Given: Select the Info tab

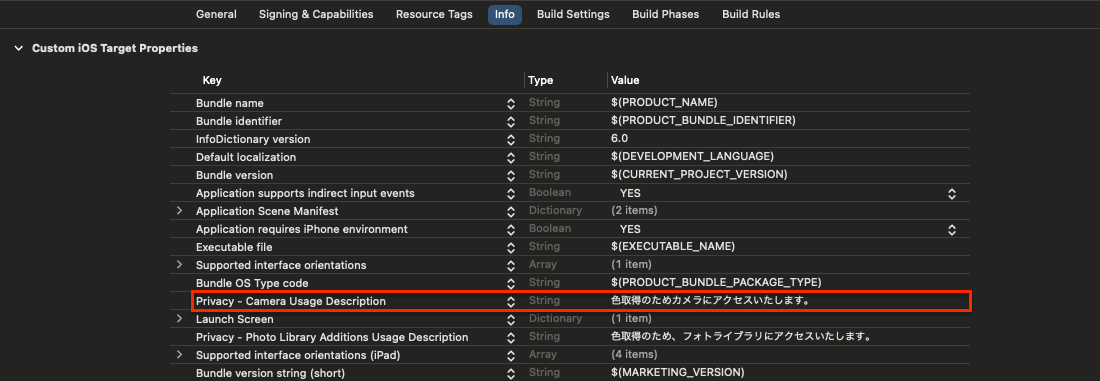Looking at the screenshot, I should (504, 14).
